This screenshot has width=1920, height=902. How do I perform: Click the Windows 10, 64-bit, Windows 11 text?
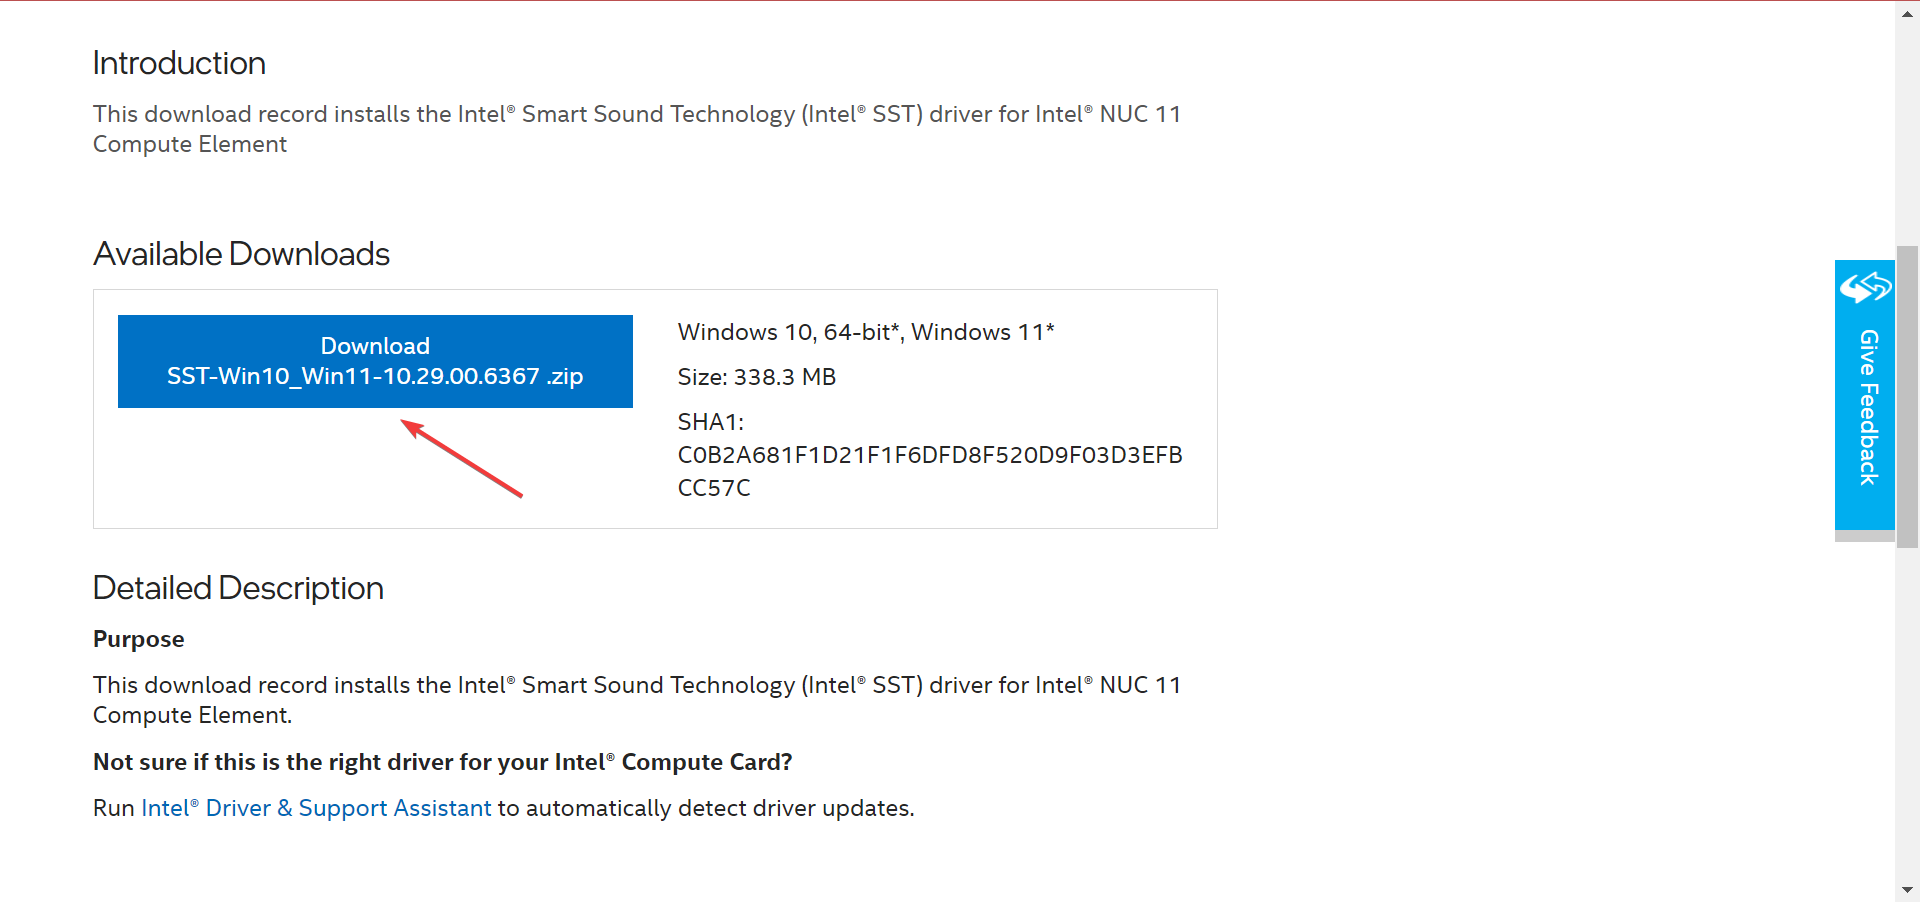point(866,332)
